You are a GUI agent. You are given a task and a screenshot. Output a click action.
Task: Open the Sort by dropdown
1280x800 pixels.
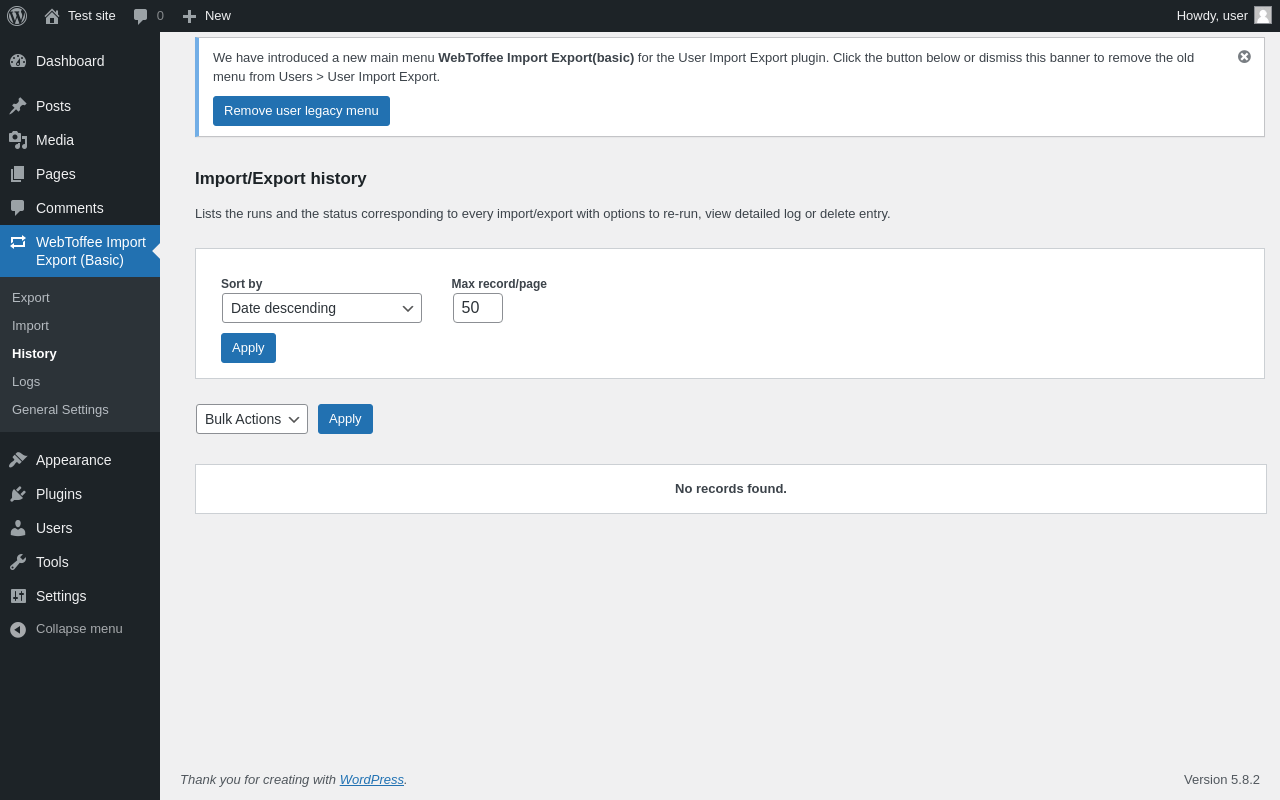point(322,308)
